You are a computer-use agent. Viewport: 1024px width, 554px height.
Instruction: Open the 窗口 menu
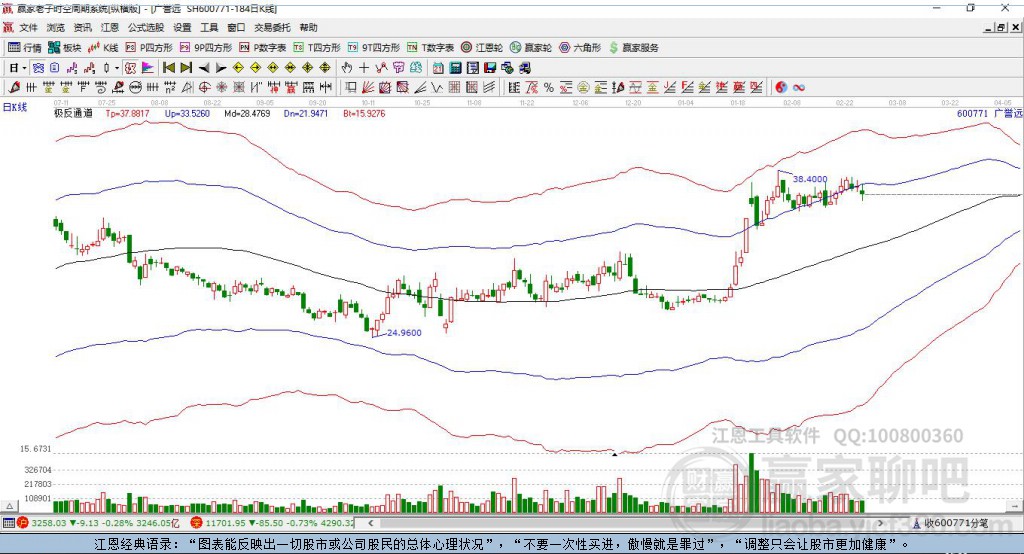point(236,27)
